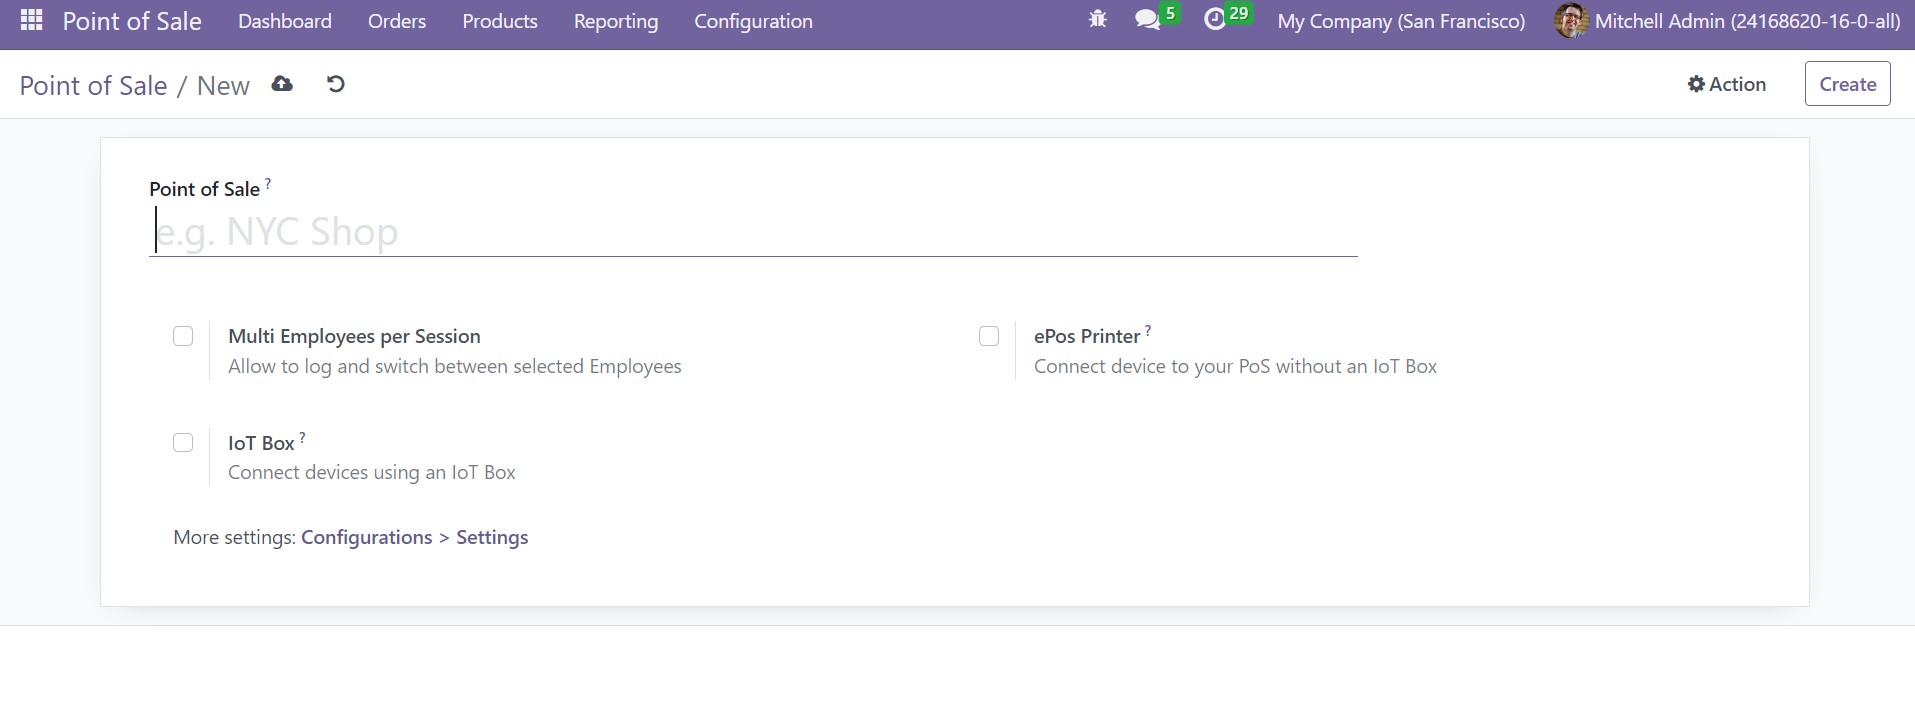Click the cloud save icon

click(x=282, y=84)
